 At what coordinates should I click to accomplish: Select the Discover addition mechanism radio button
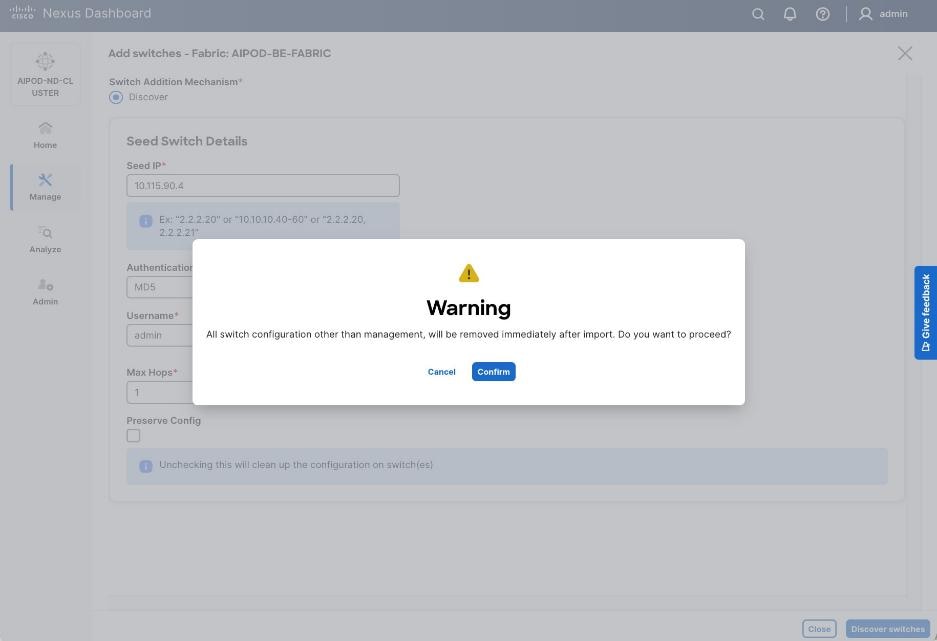(x=116, y=97)
